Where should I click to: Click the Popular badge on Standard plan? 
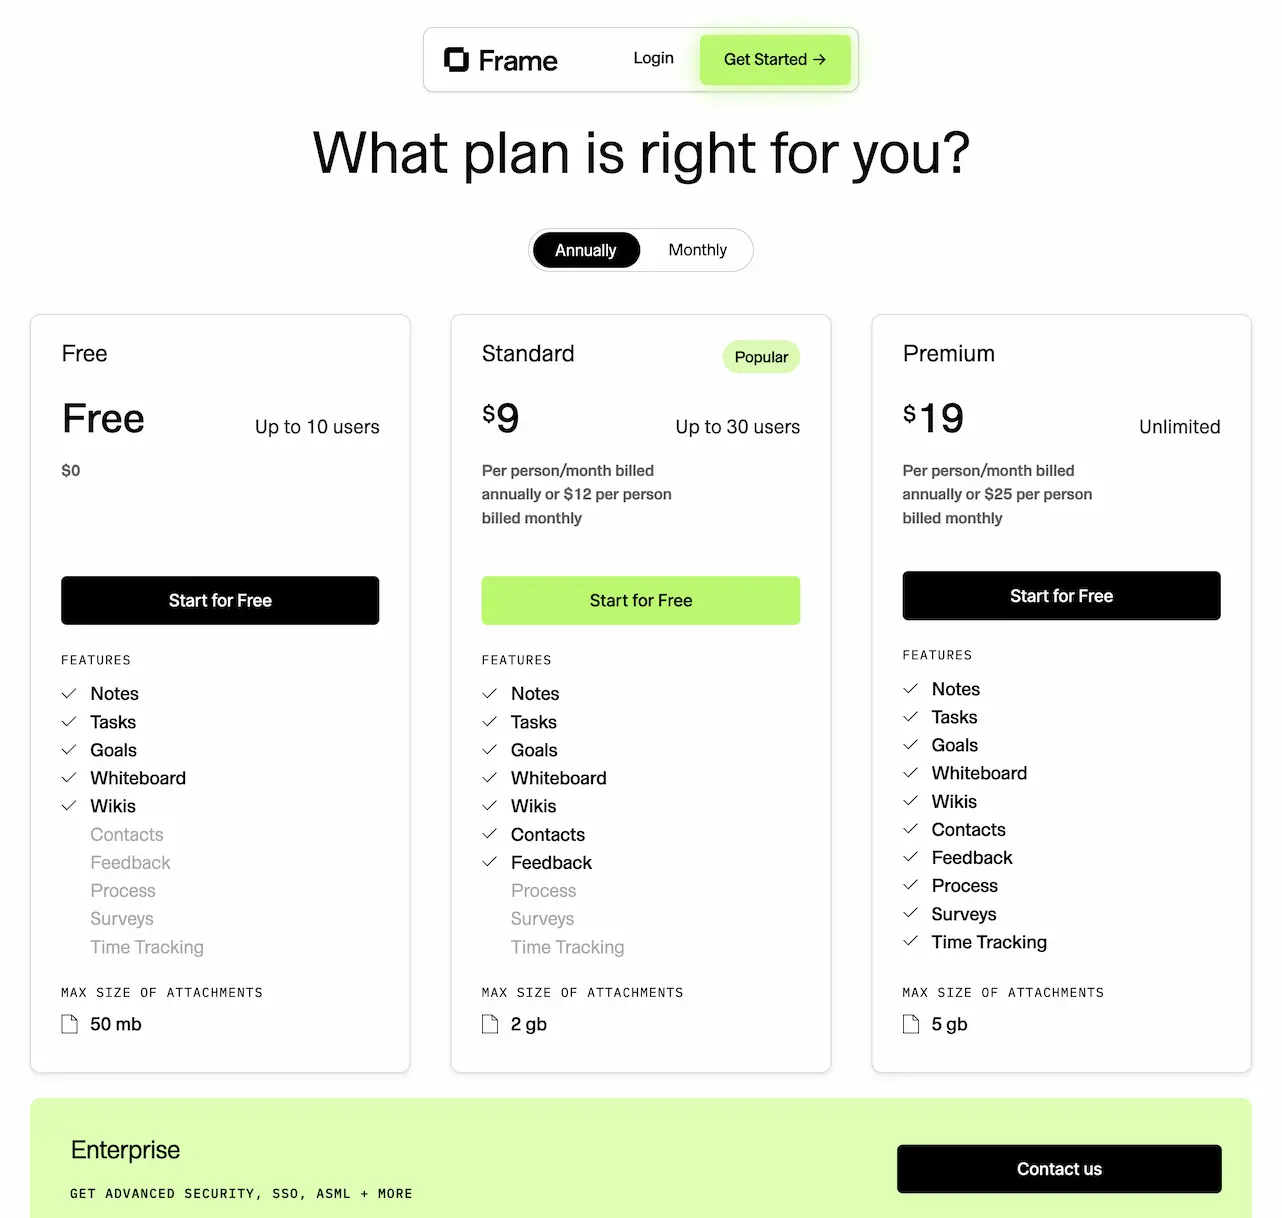pos(761,357)
